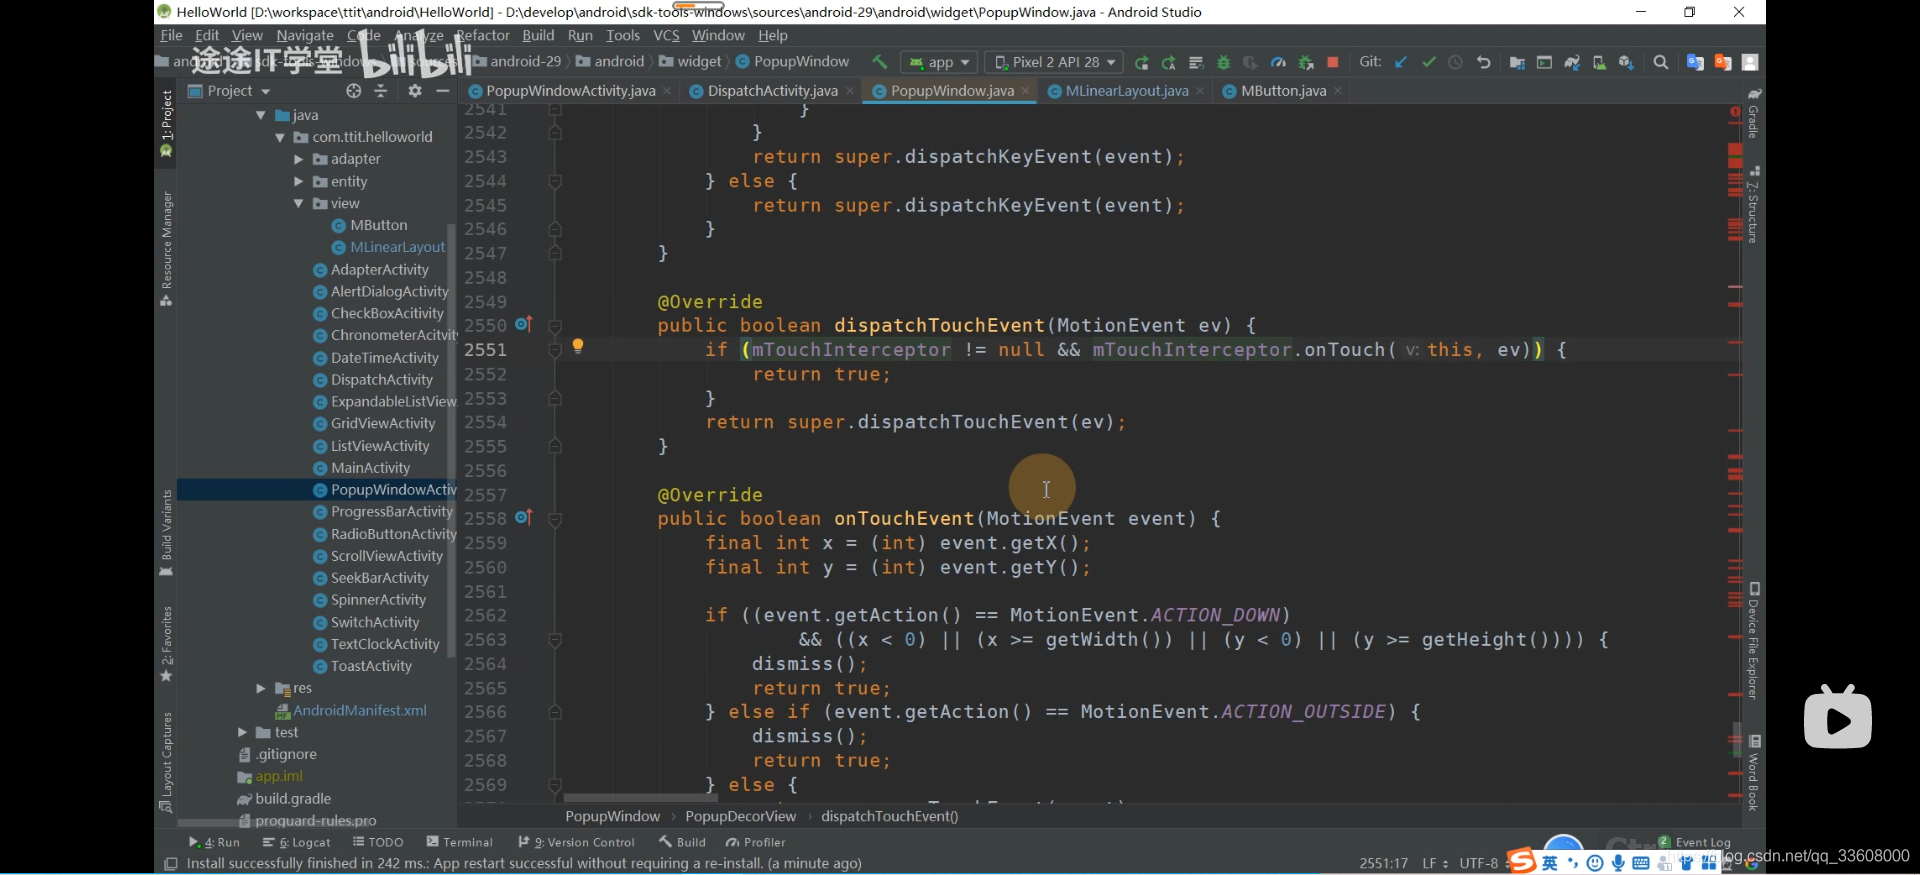The width and height of the screenshot is (1920, 875).
Task: Open Search Everywhere magnifier icon
Action: pos(1661,62)
